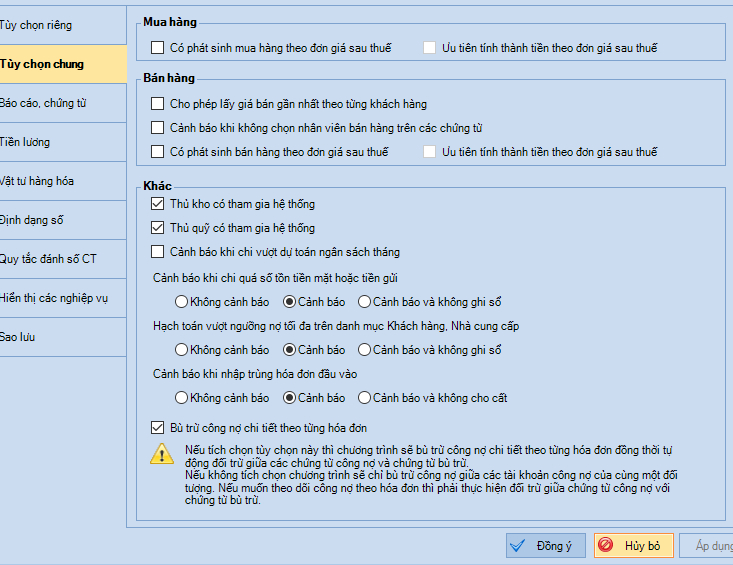Check Cho phép lấy giá bán gần nhất
733x565 pixels.
click(x=158, y=104)
